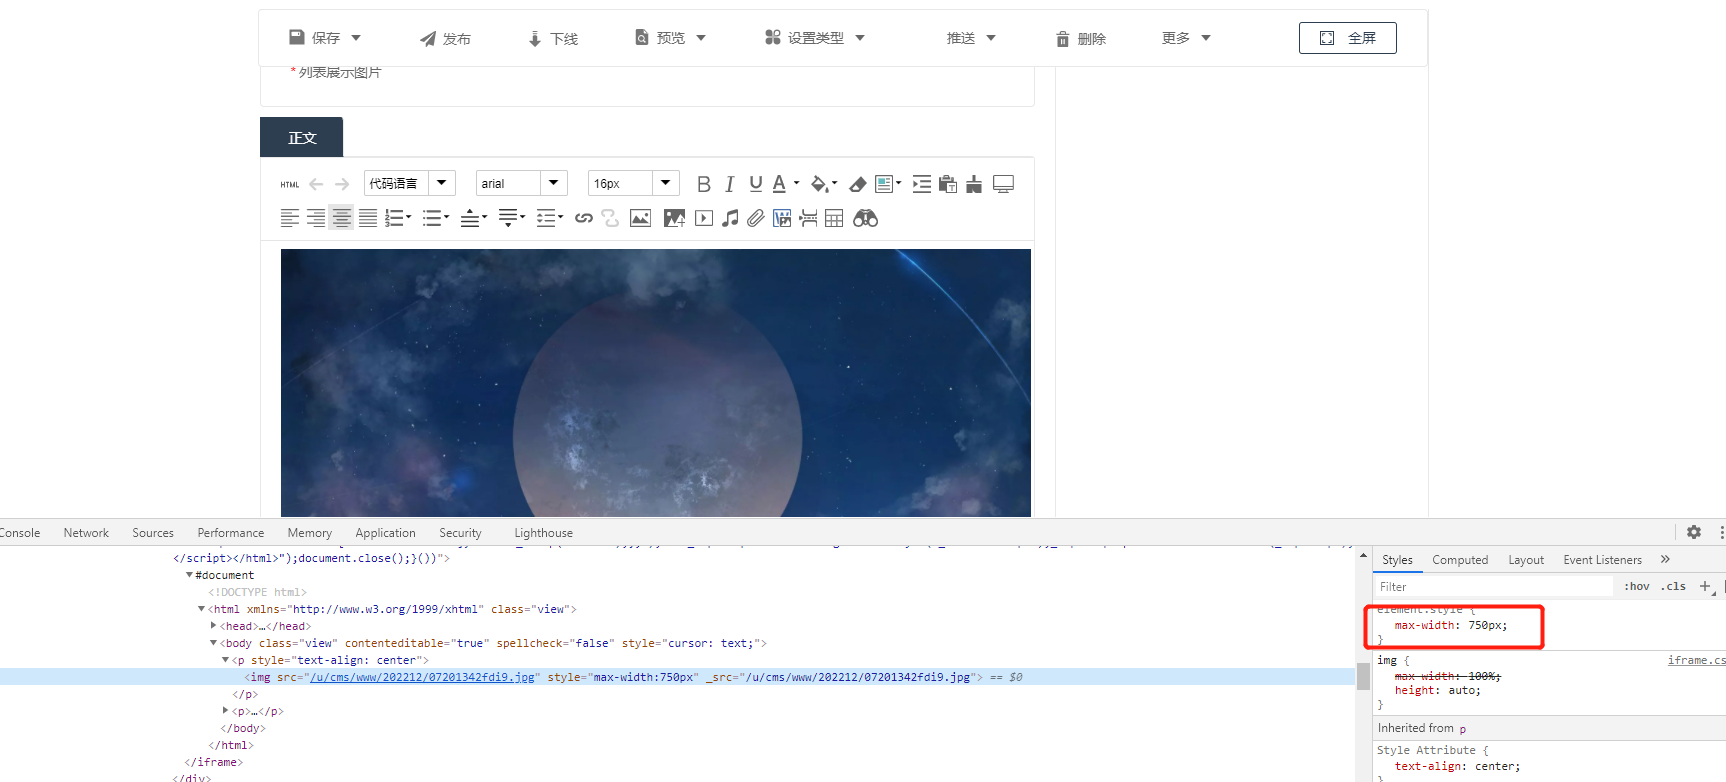Open the Network tab in DevTools

[86, 533]
